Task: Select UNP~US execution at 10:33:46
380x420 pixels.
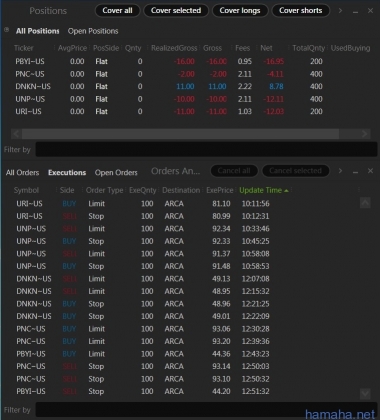Action: (x=185, y=229)
